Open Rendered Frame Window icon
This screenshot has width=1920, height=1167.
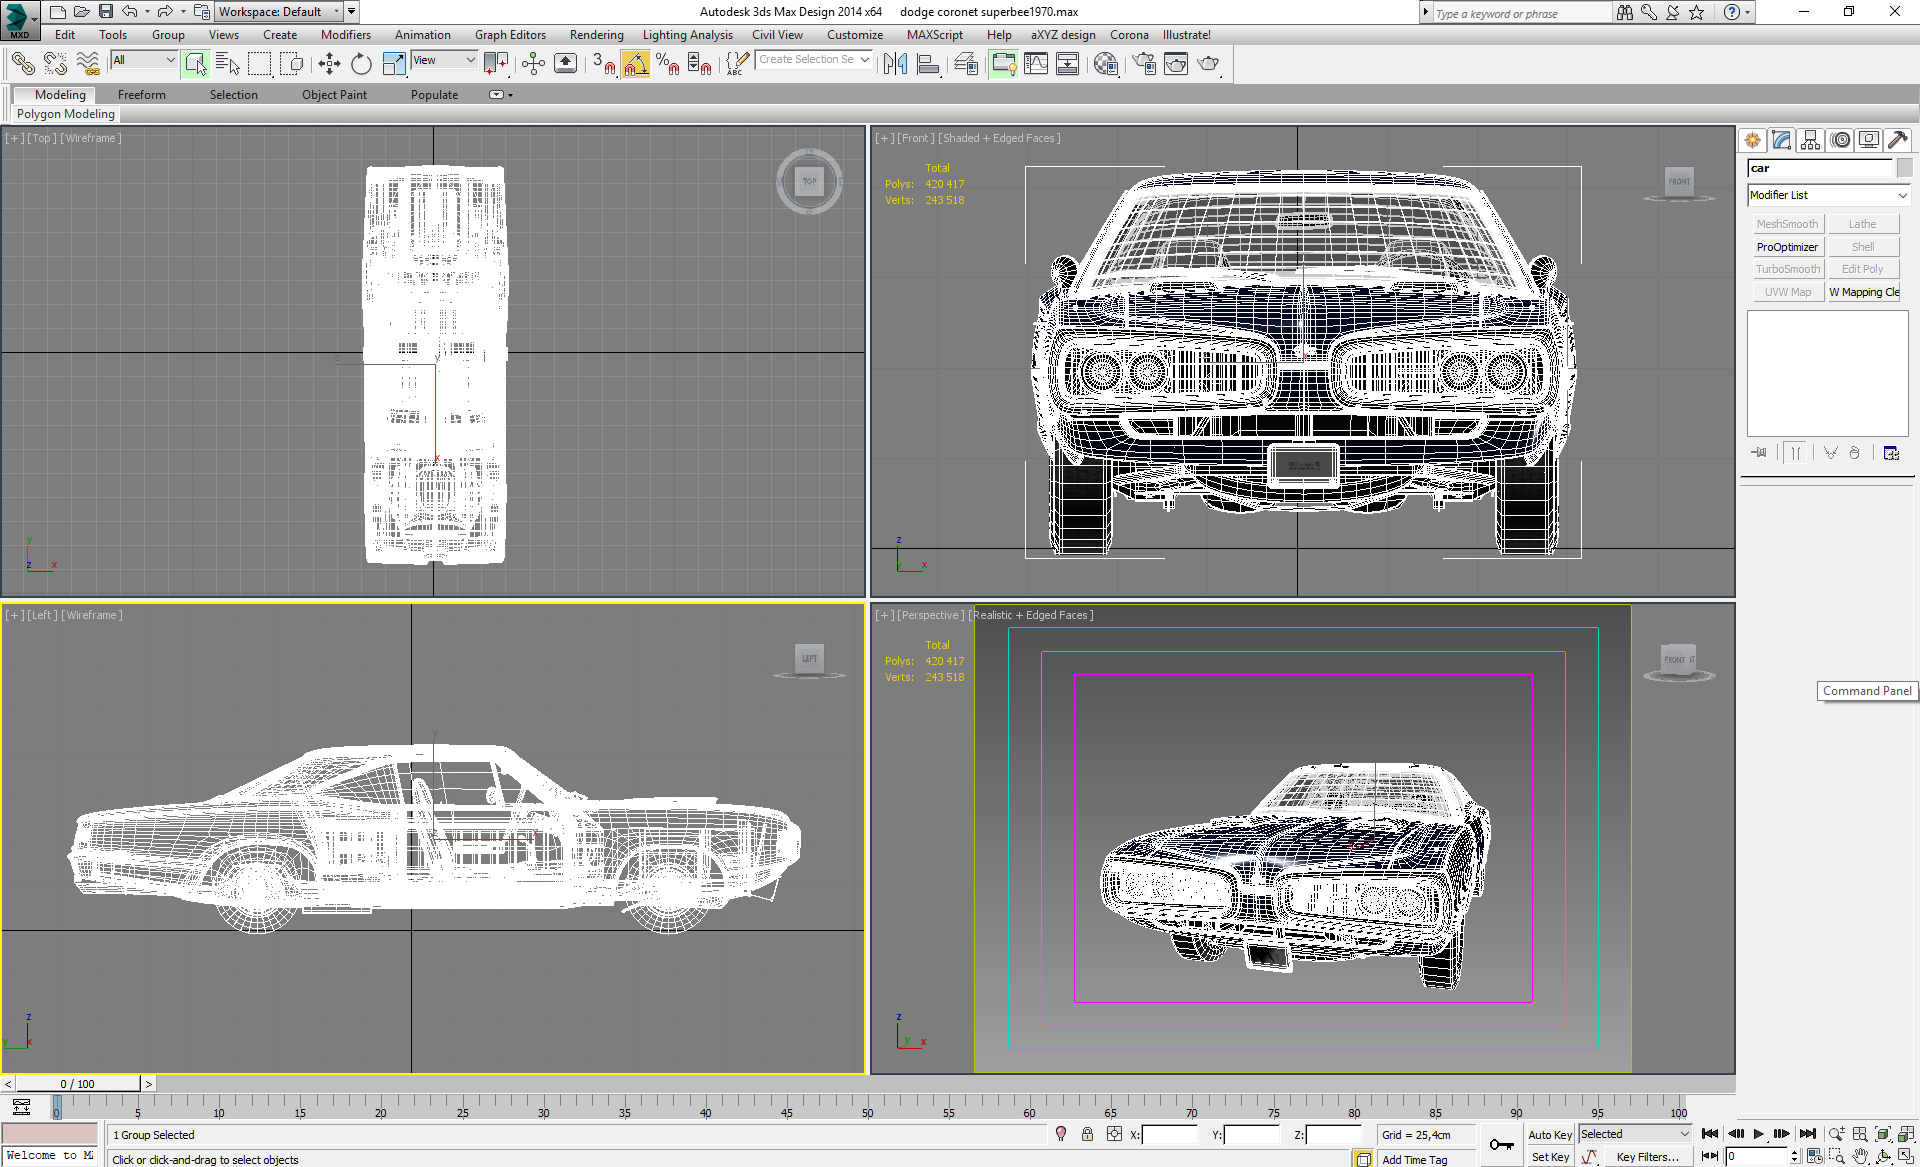click(1176, 64)
